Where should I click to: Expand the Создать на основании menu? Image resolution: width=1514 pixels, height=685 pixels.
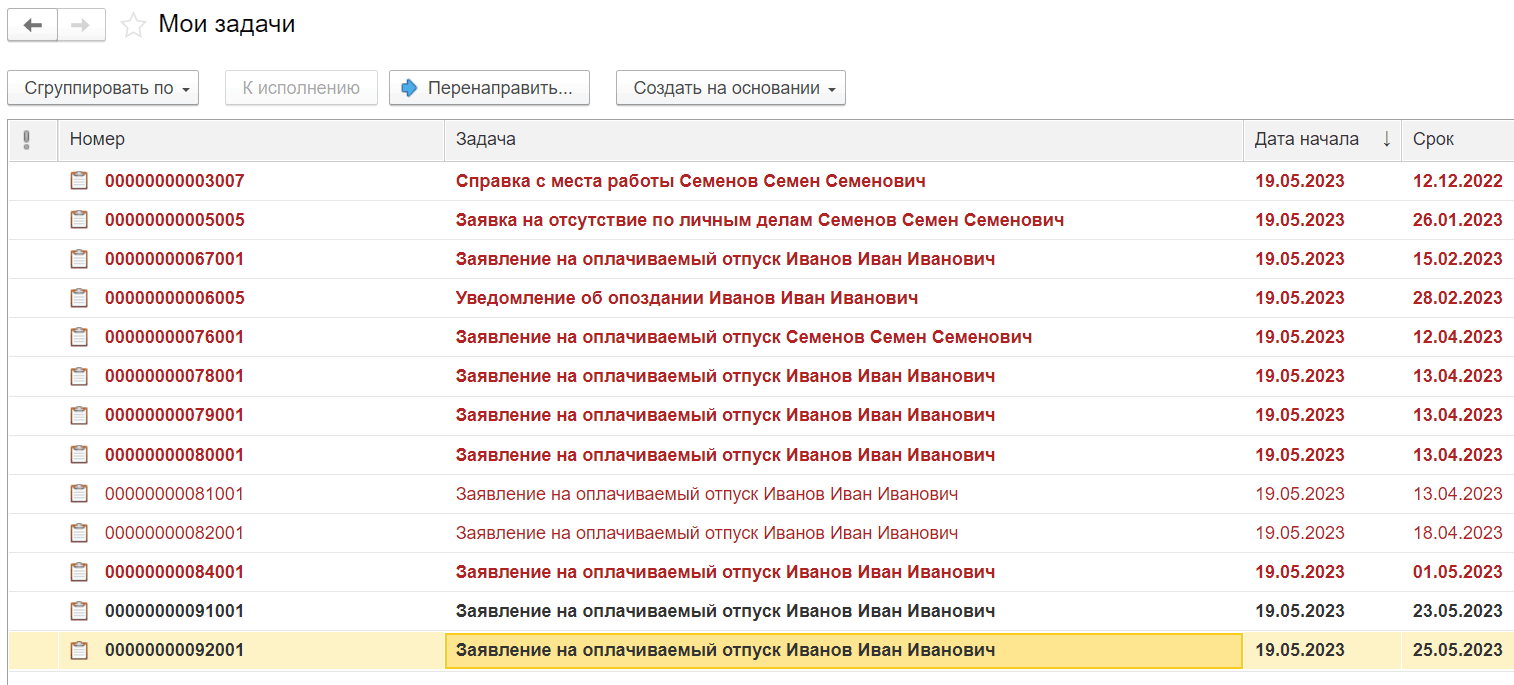coord(731,88)
